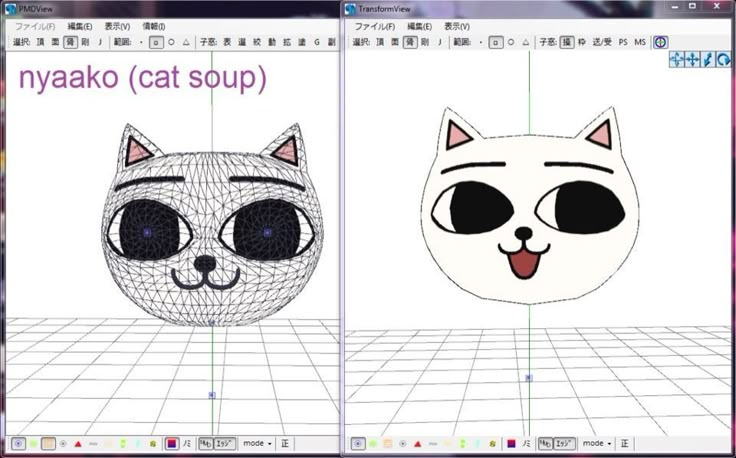
Task: Enable 面 face selection in TransformView toolbar
Action: click(395, 42)
